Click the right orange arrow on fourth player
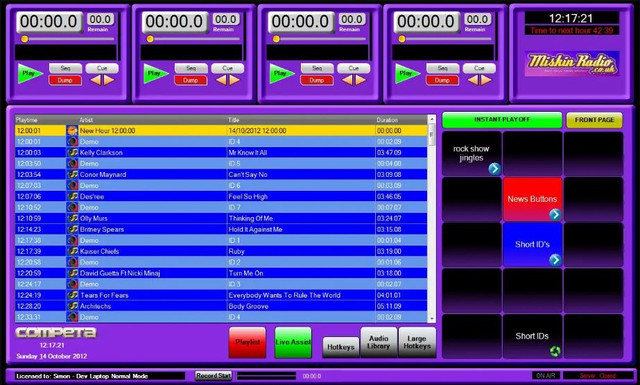 tap(487, 80)
